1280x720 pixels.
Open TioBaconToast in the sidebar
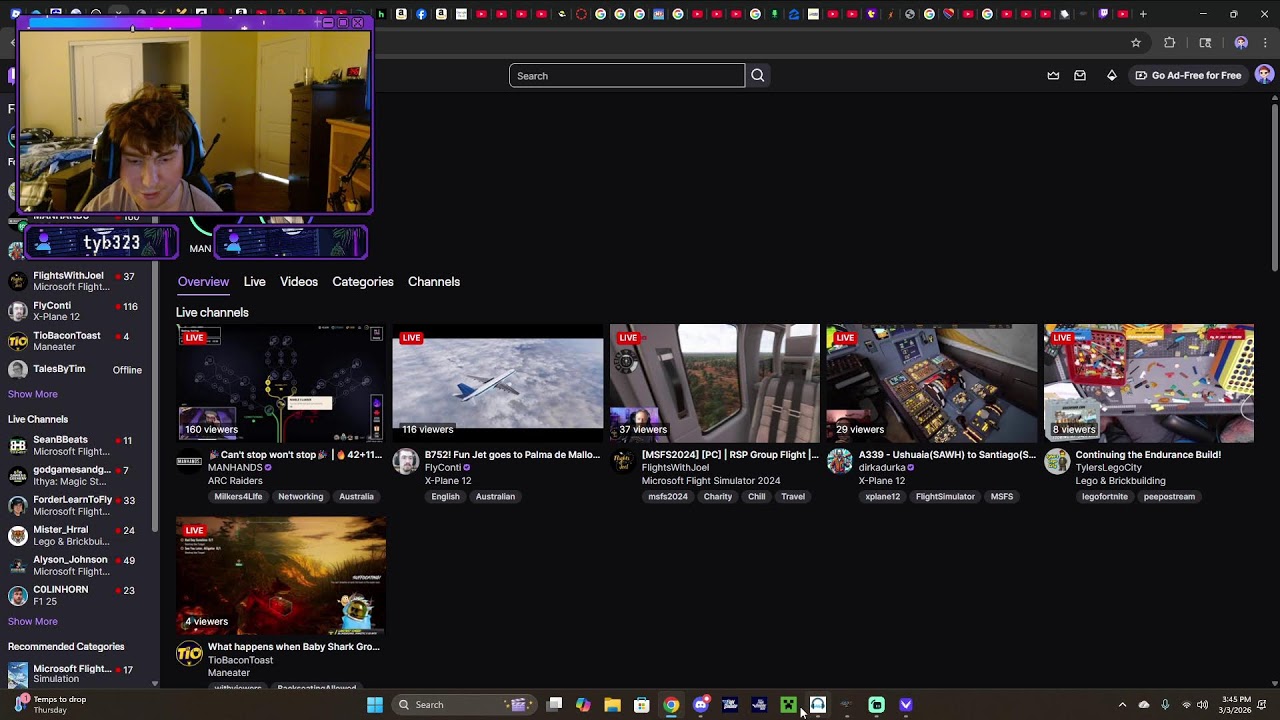[78, 341]
